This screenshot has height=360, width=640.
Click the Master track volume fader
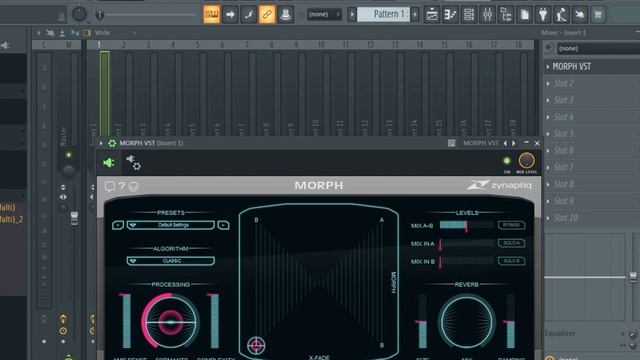74,218
